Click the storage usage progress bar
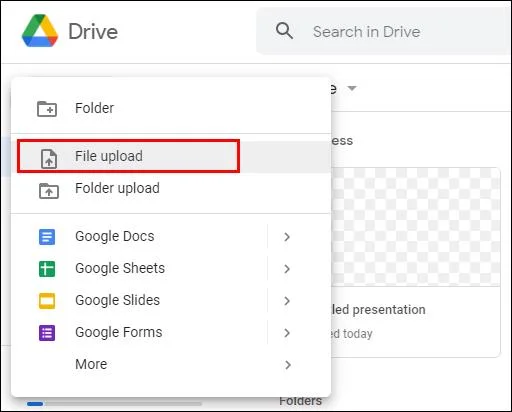The width and height of the screenshot is (512, 412). (x=114, y=404)
